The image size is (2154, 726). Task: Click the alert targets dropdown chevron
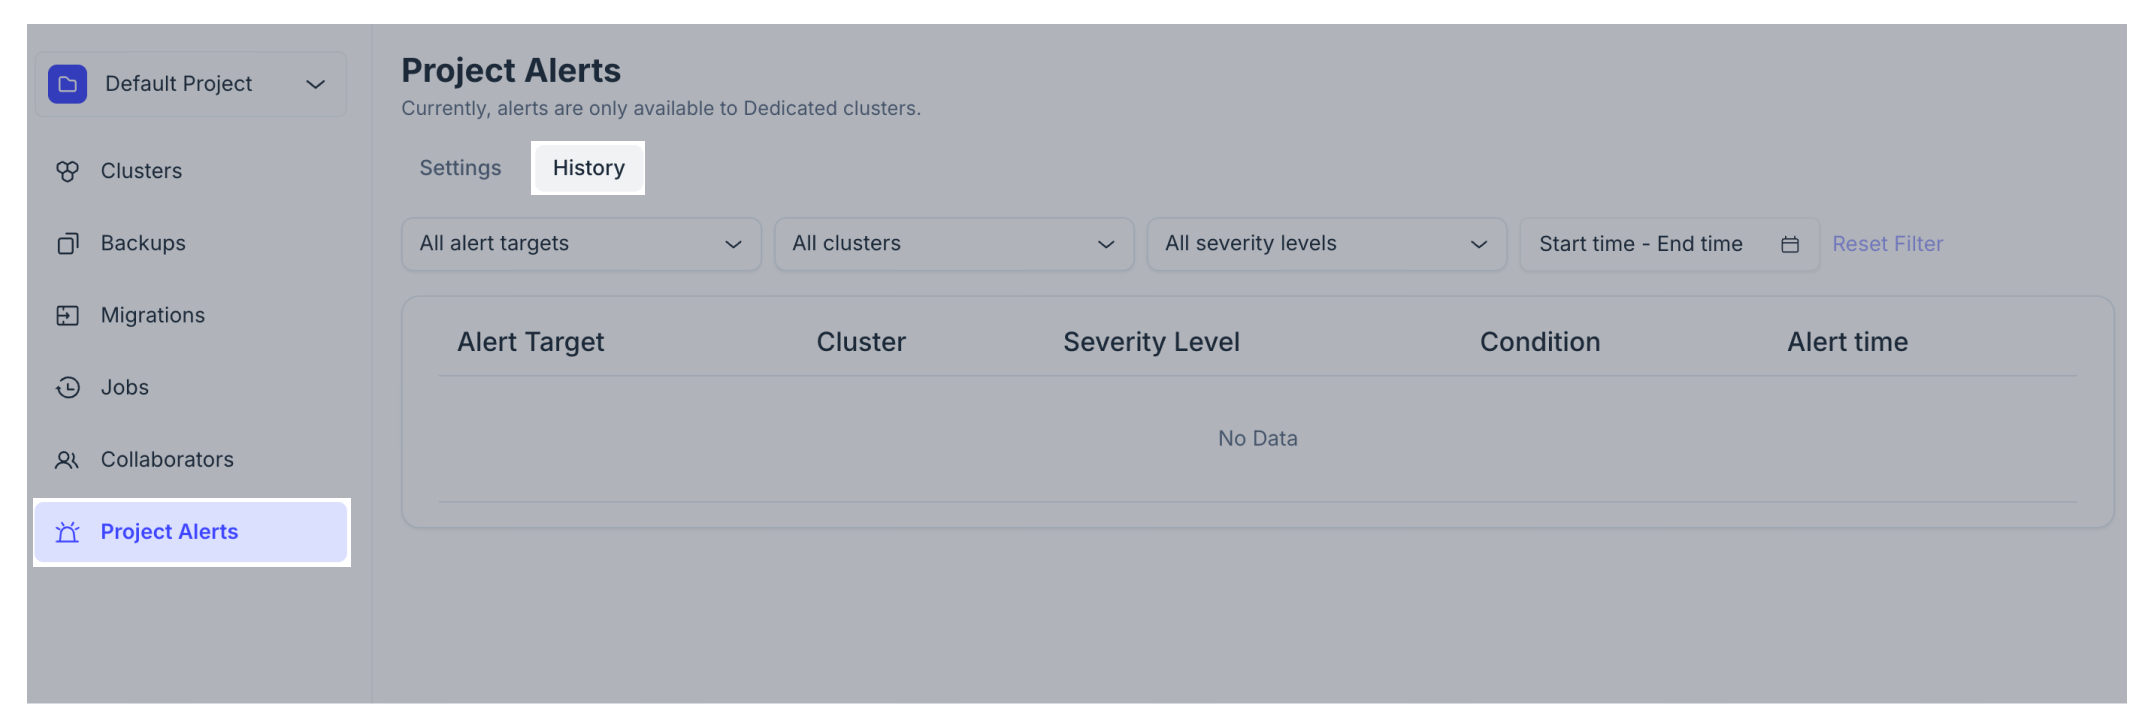point(733,244)
